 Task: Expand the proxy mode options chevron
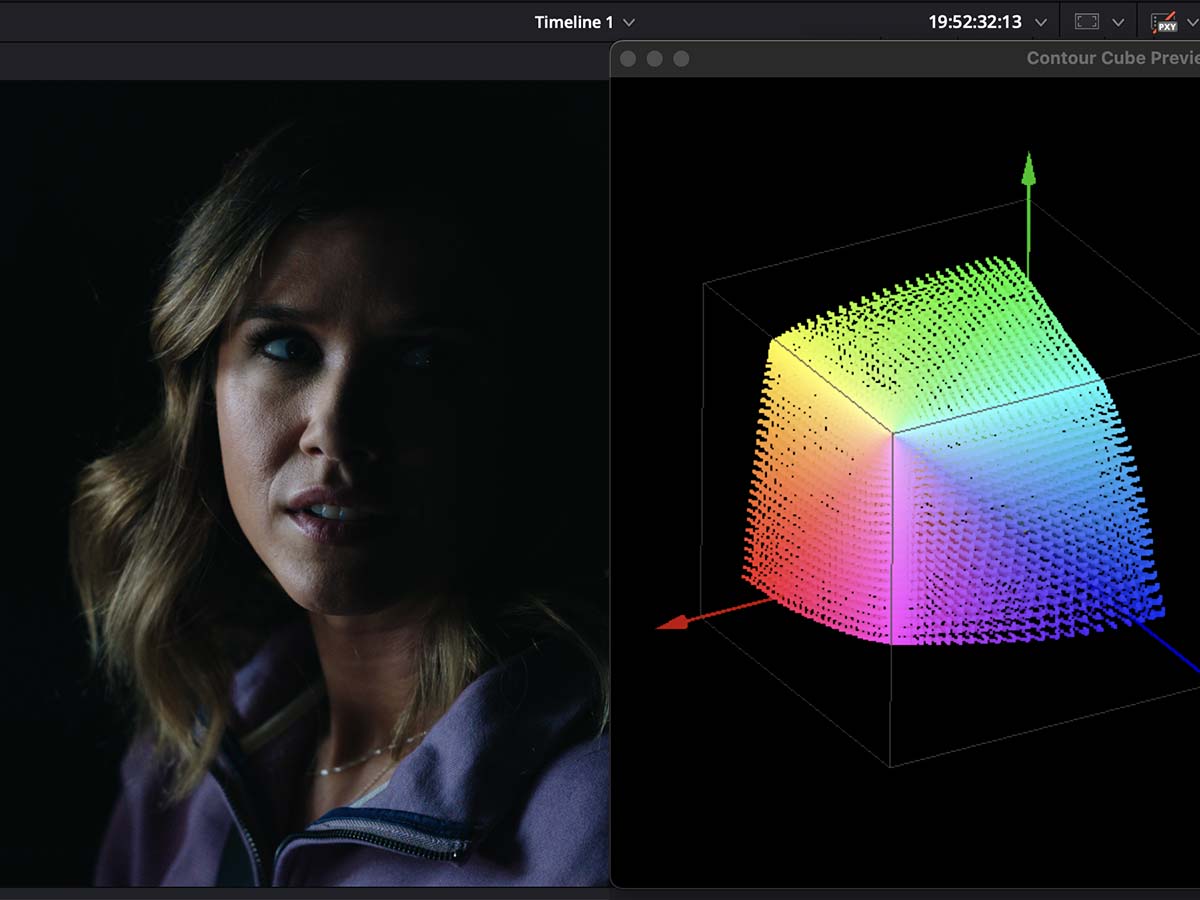tap(1191, 22)
